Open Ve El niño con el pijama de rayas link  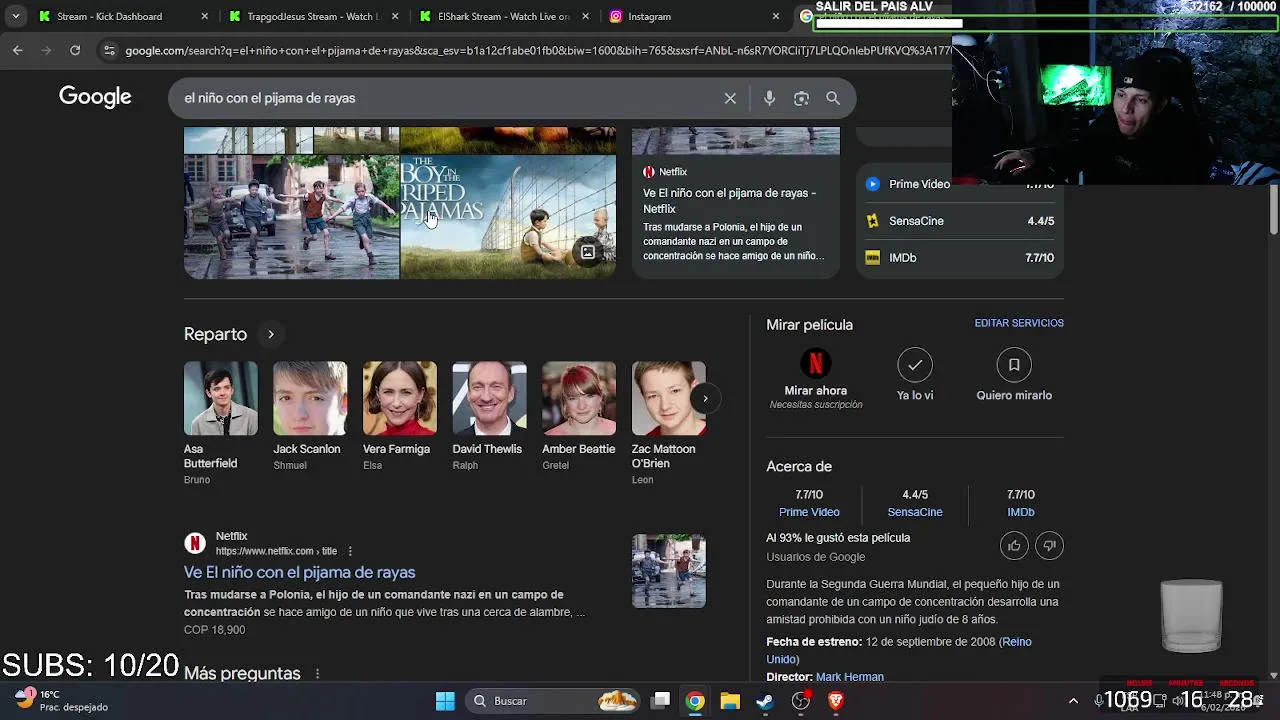[299, 572]
